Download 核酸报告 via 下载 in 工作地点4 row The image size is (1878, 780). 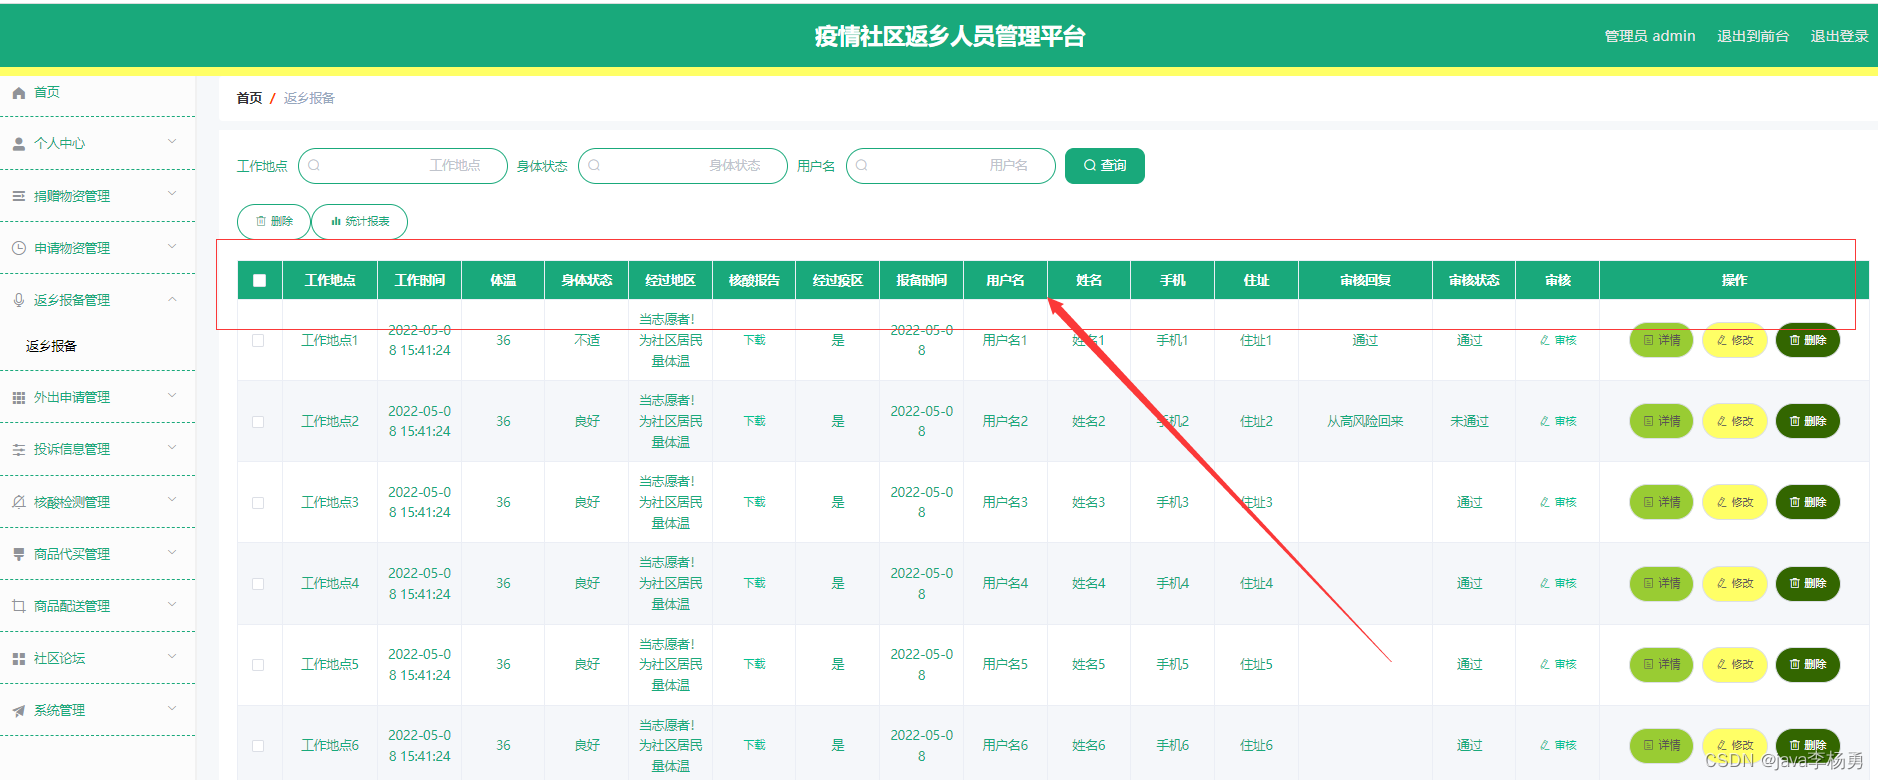pyautogui.click(x=754, y=584)
